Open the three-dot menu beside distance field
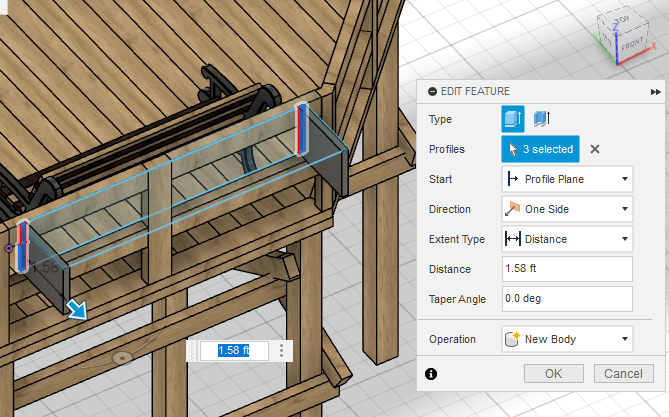669x417 pixels. pyautogui.click(x=281, y=351)
